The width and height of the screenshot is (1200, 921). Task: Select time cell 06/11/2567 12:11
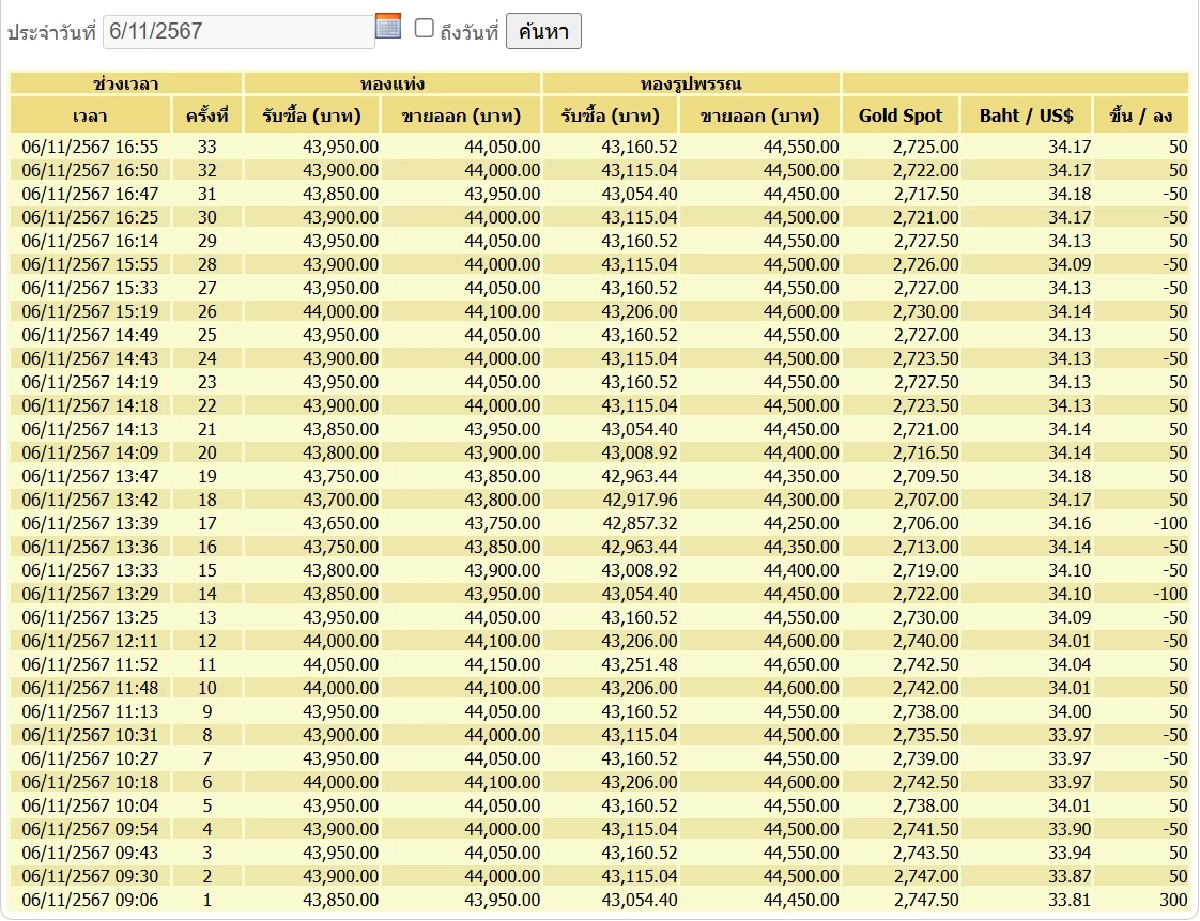[x=90, y=641]
